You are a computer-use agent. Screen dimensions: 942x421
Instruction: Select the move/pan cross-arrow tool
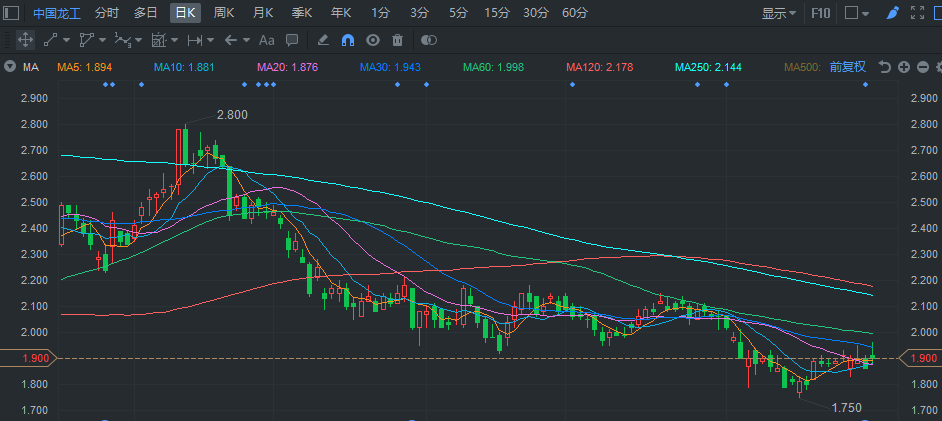(25, 40)
